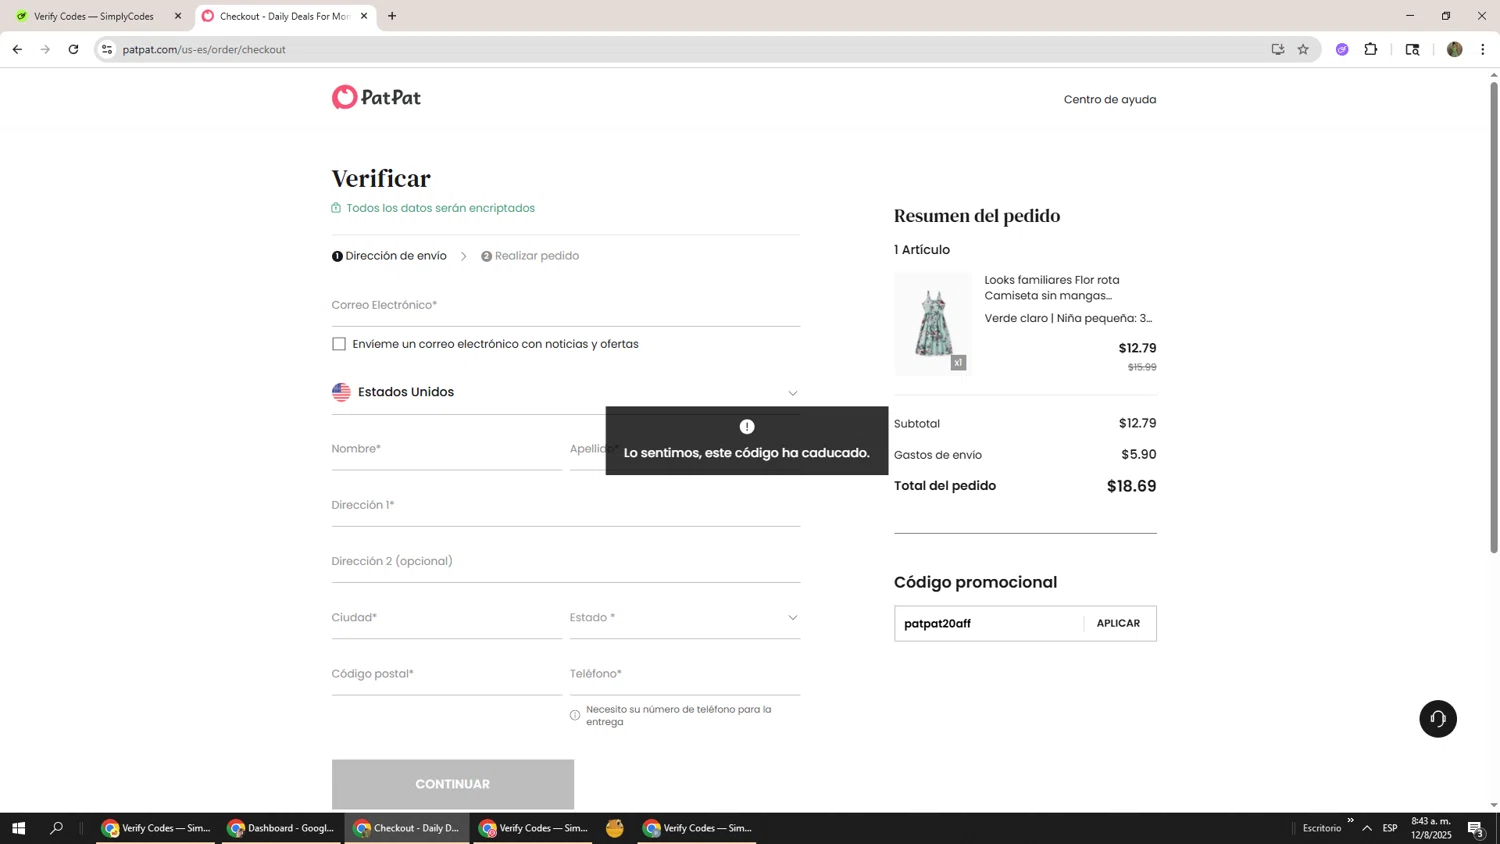Reload the checkout page
This screenshot has height=844, width=1500.
(73, 49)
